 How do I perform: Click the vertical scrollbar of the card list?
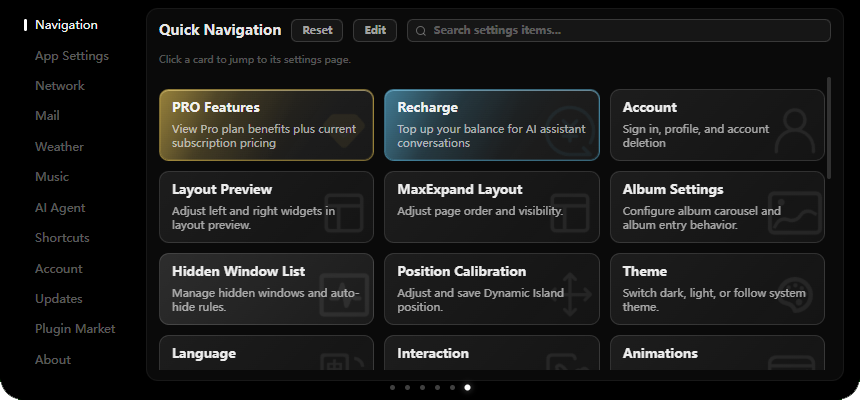click(829, 127)
